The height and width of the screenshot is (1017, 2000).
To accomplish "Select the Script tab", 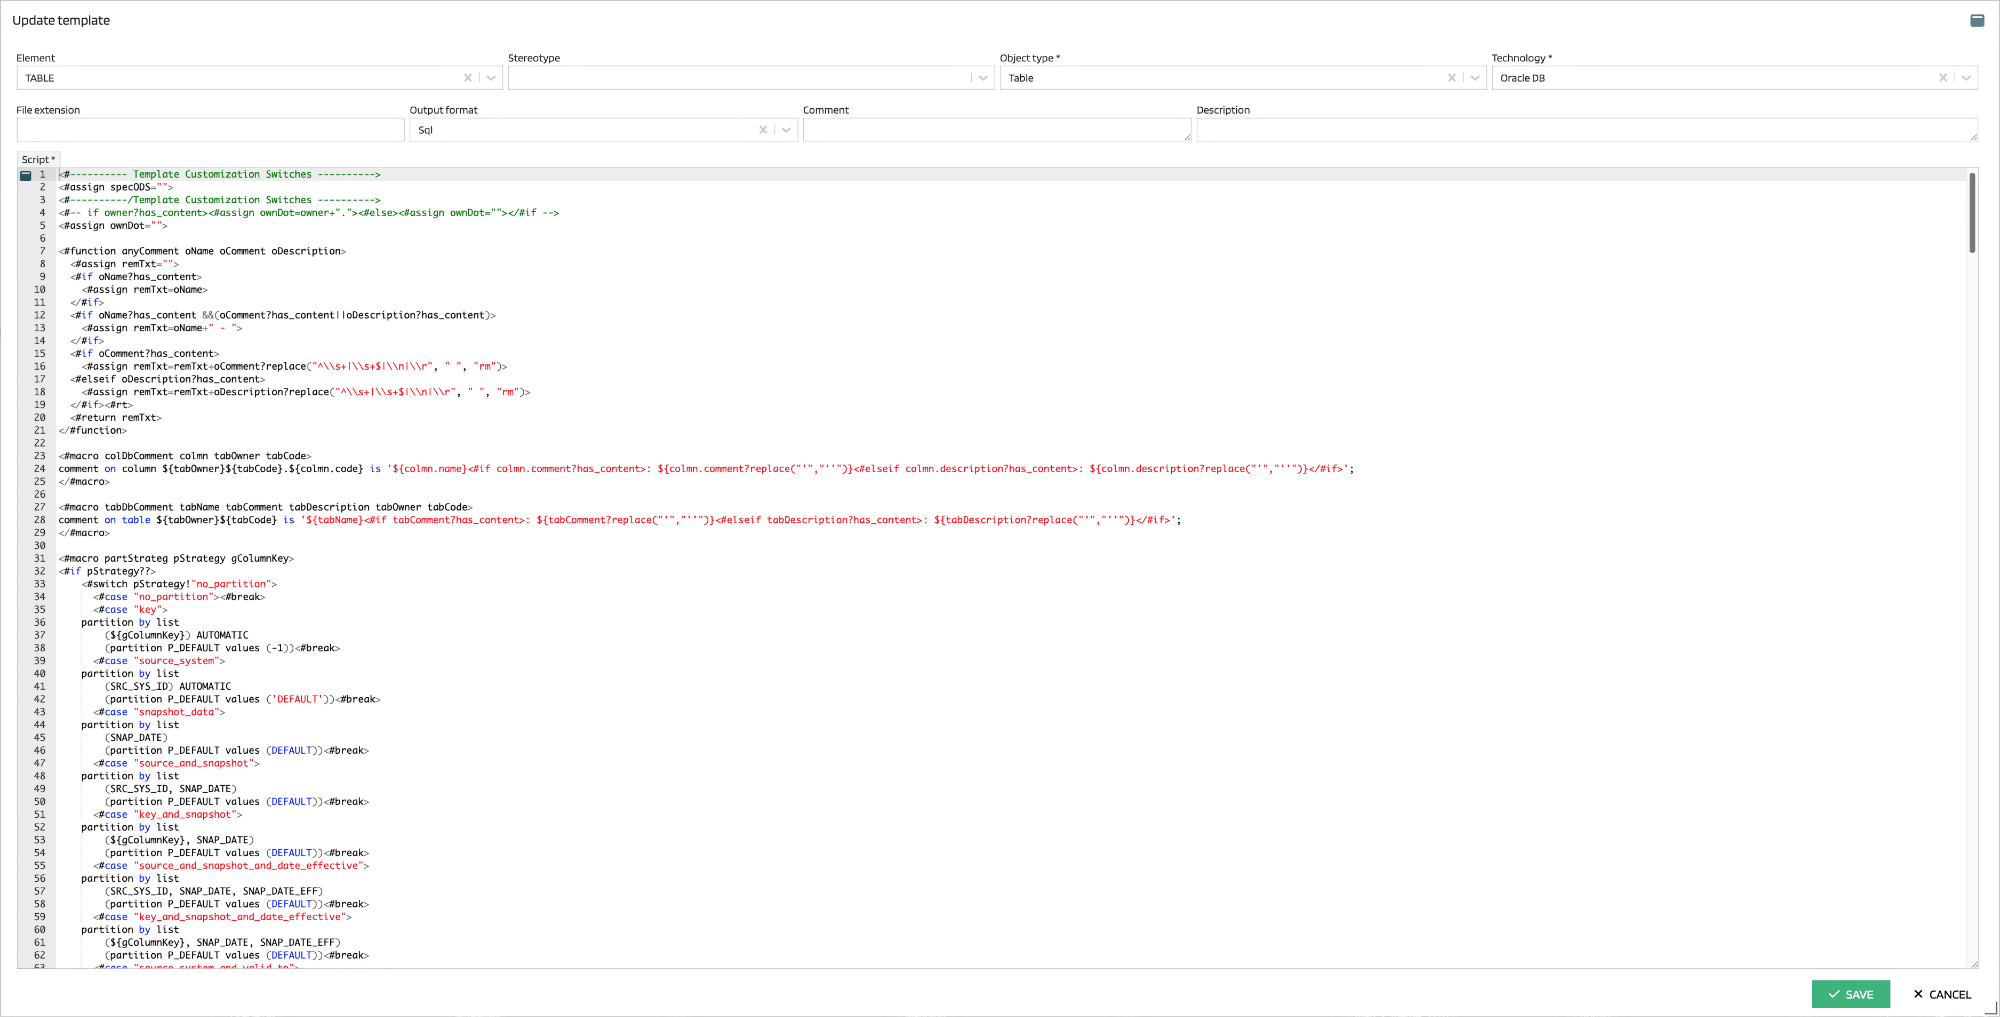I will [39, 160].
